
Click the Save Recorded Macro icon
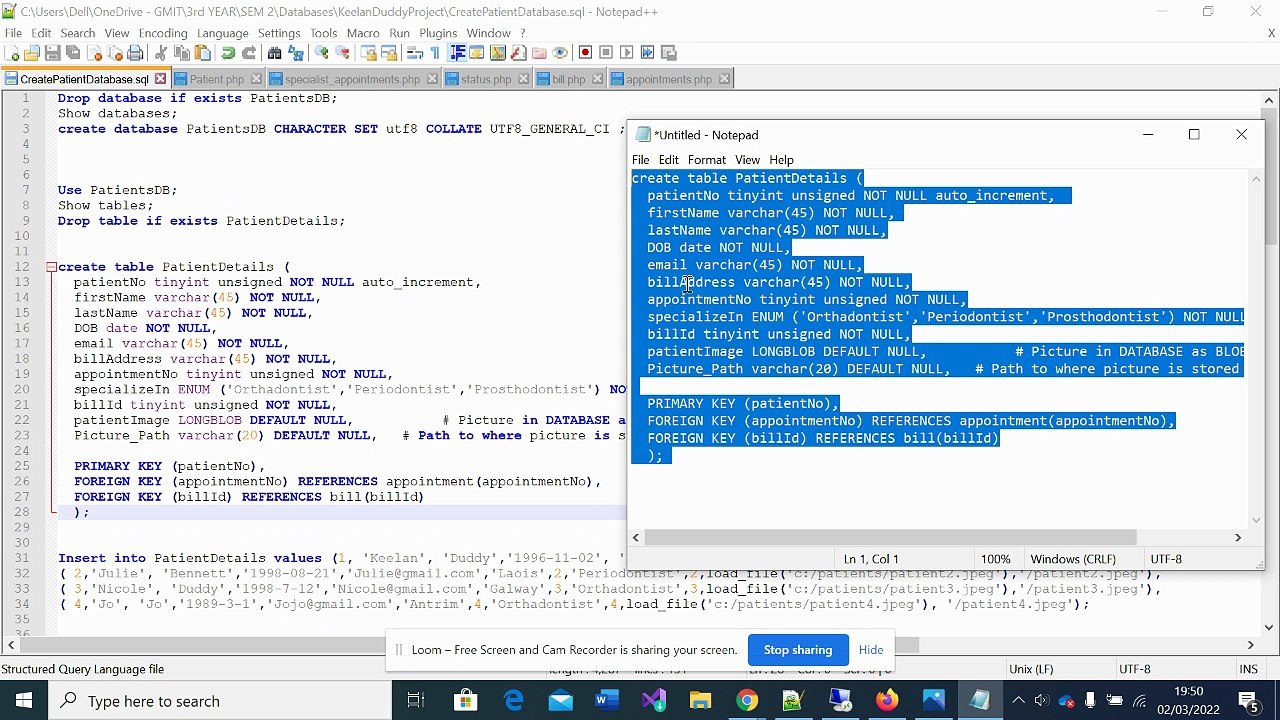coord(668,53)
